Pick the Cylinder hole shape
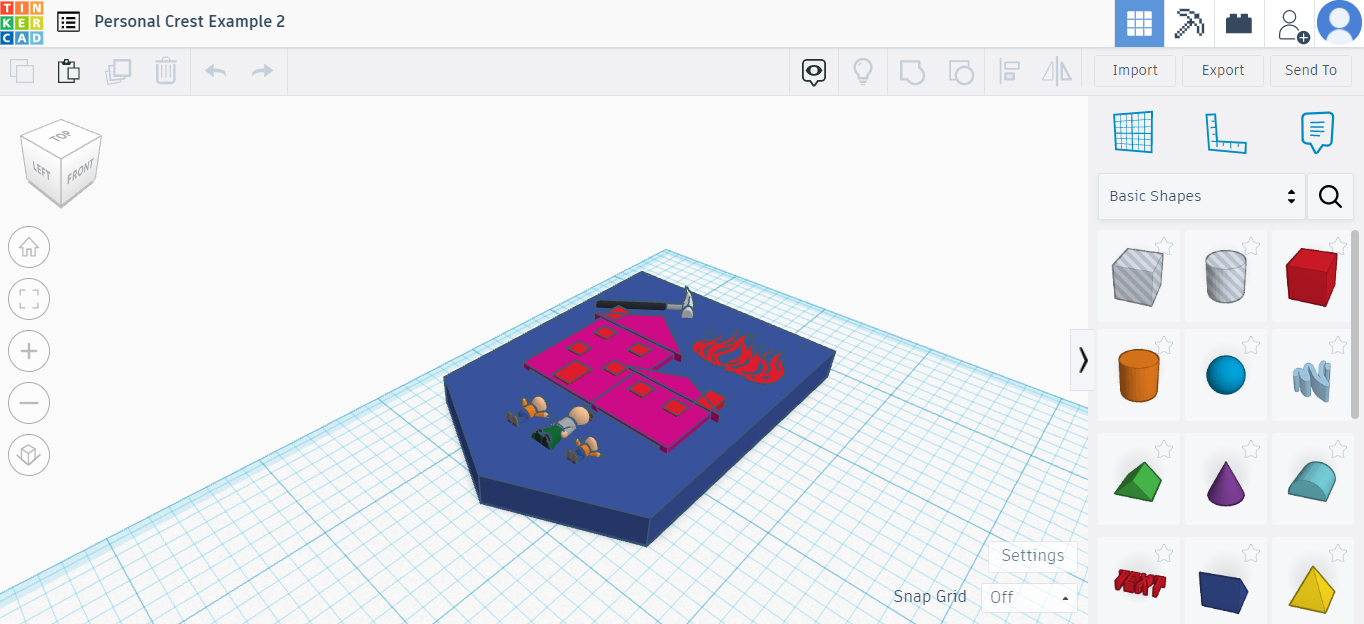This screenshot has width=1364, height=624. click(x=1225, y=276)
